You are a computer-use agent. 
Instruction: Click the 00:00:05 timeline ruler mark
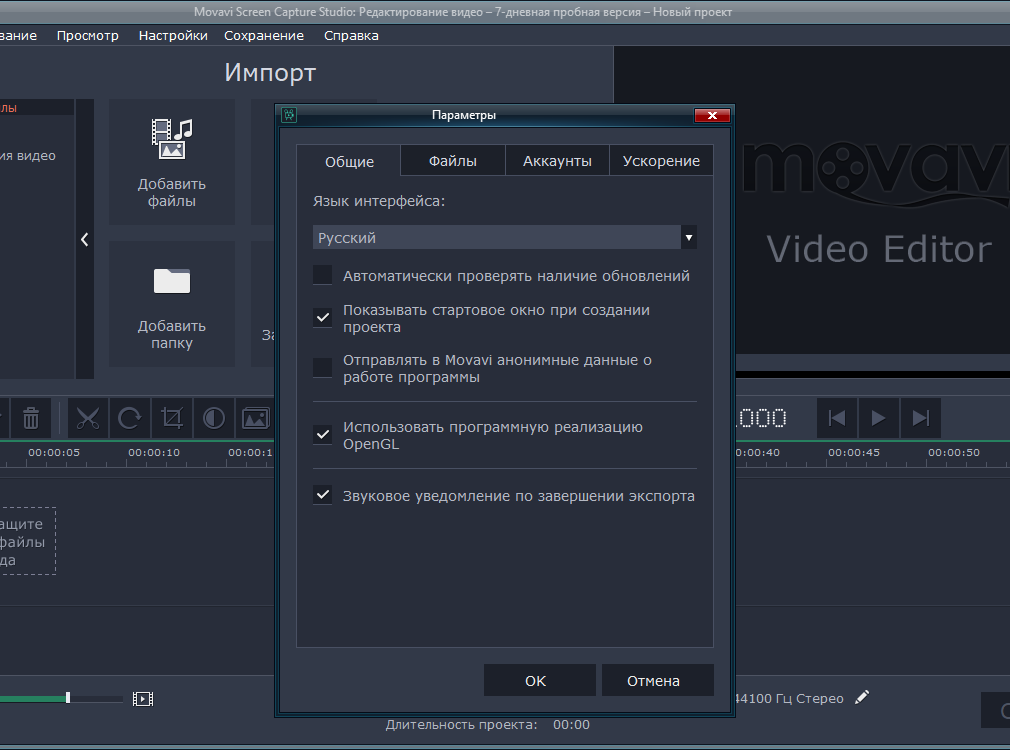point(54,452)
